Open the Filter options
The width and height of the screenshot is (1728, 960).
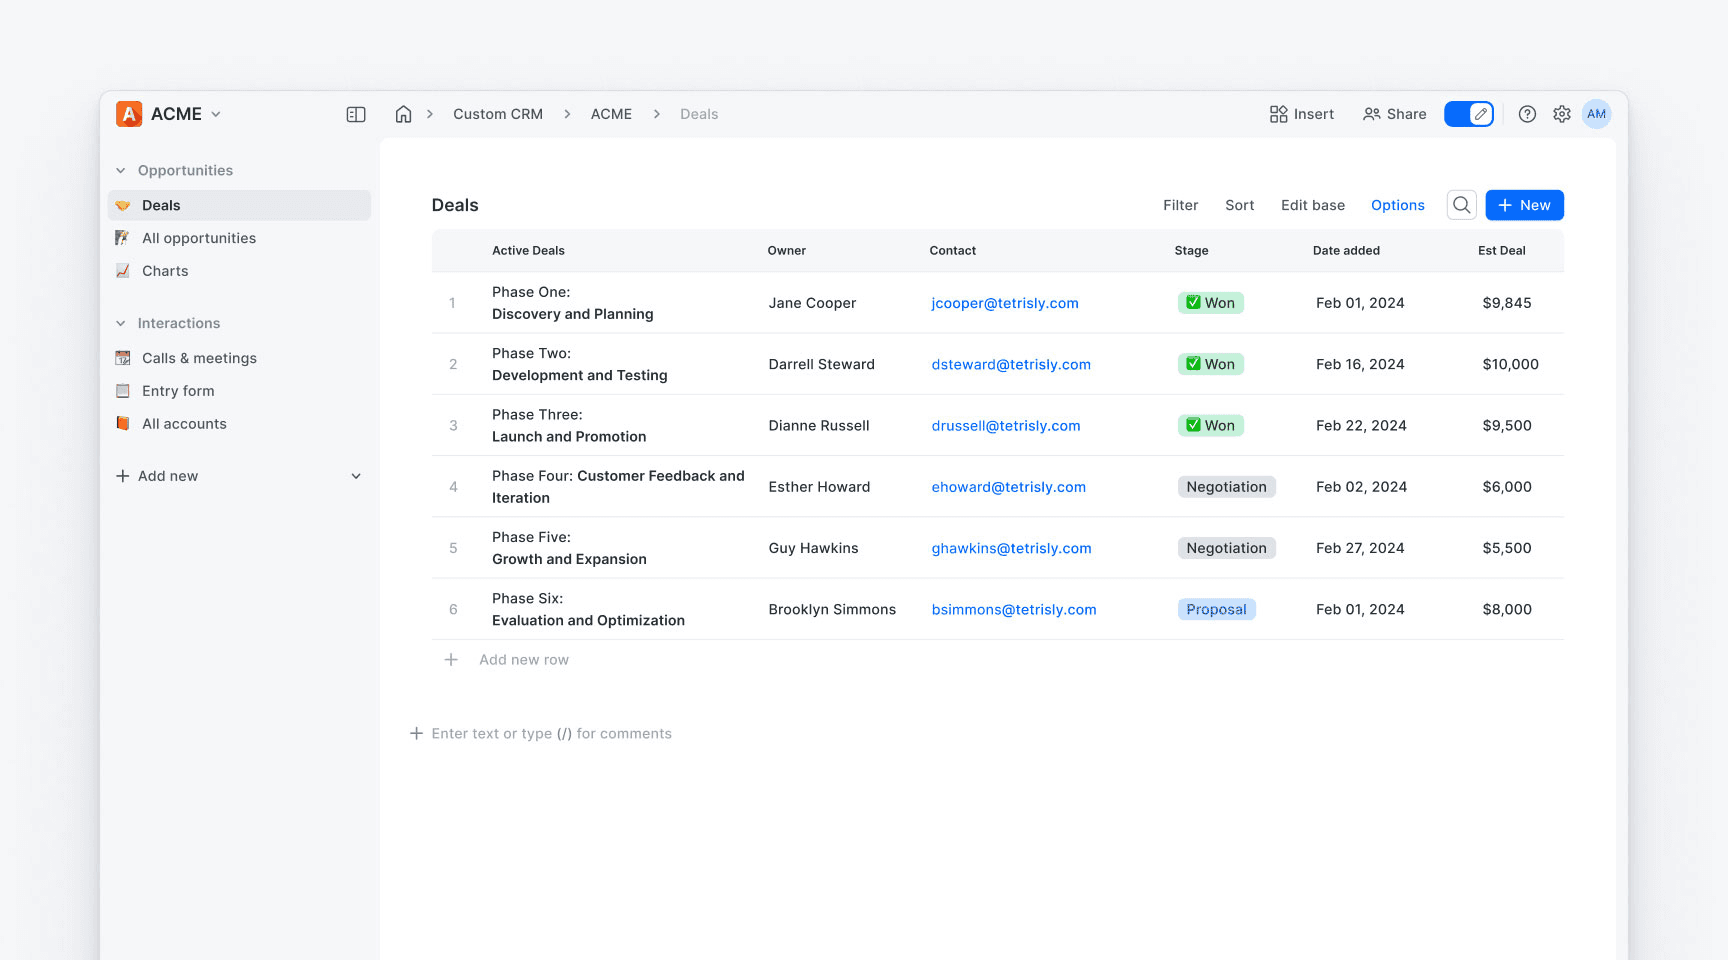pyautogui.click(x=1180, y=205)
